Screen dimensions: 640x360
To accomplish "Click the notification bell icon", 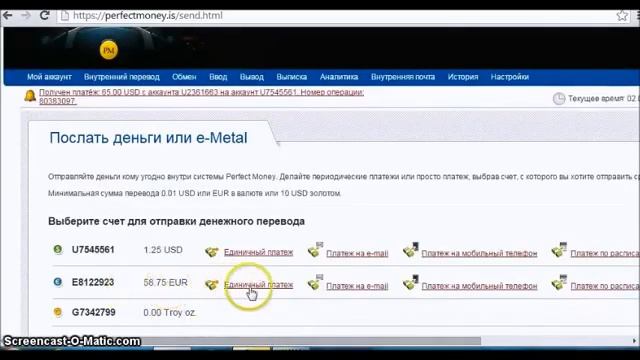I will point(30,96).
